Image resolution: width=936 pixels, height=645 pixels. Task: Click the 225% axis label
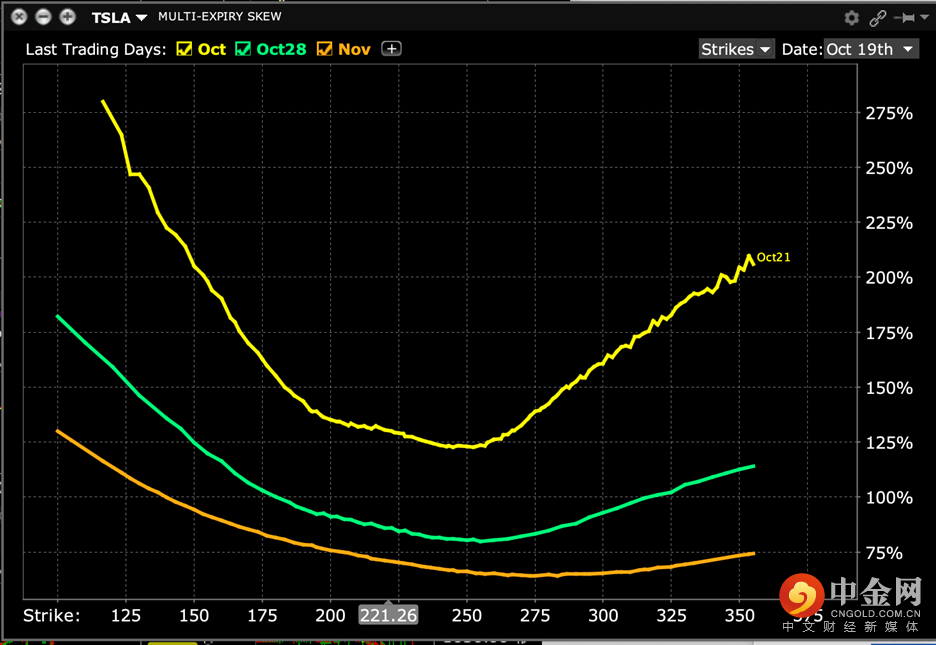click(x=889, y=223)
